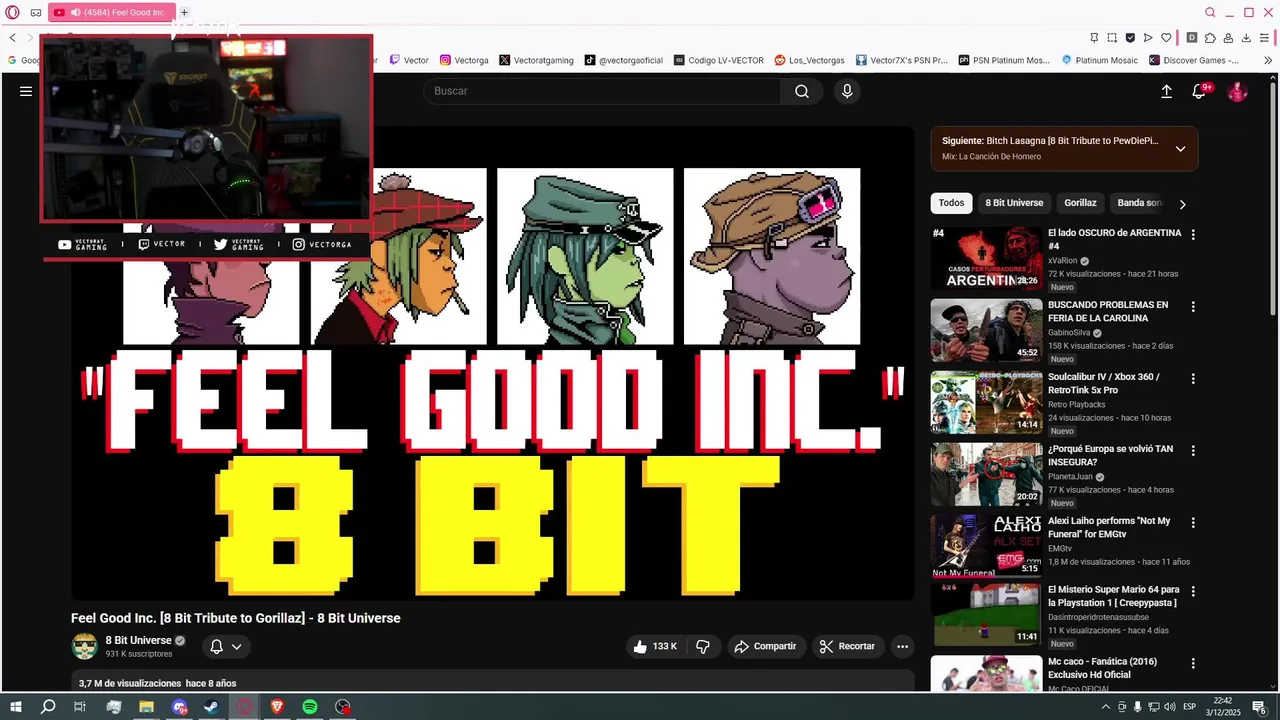
Task: Open options menu for ¿Porqué Europa video
Action: point(1192,450)
